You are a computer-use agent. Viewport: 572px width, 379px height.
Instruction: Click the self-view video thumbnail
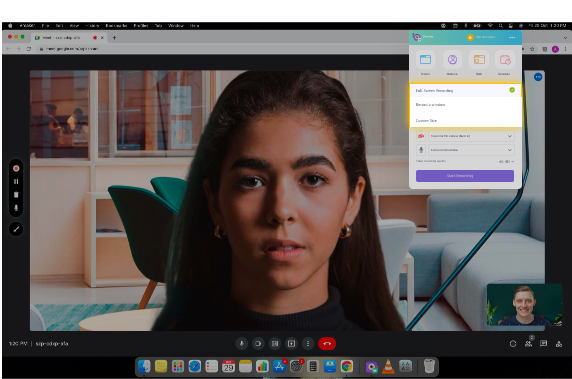pyautogui.click(x=524, y=305)
